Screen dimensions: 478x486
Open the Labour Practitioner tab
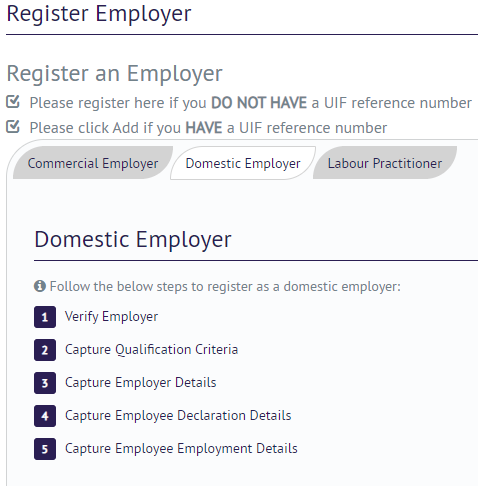click(x=385, y=163)
